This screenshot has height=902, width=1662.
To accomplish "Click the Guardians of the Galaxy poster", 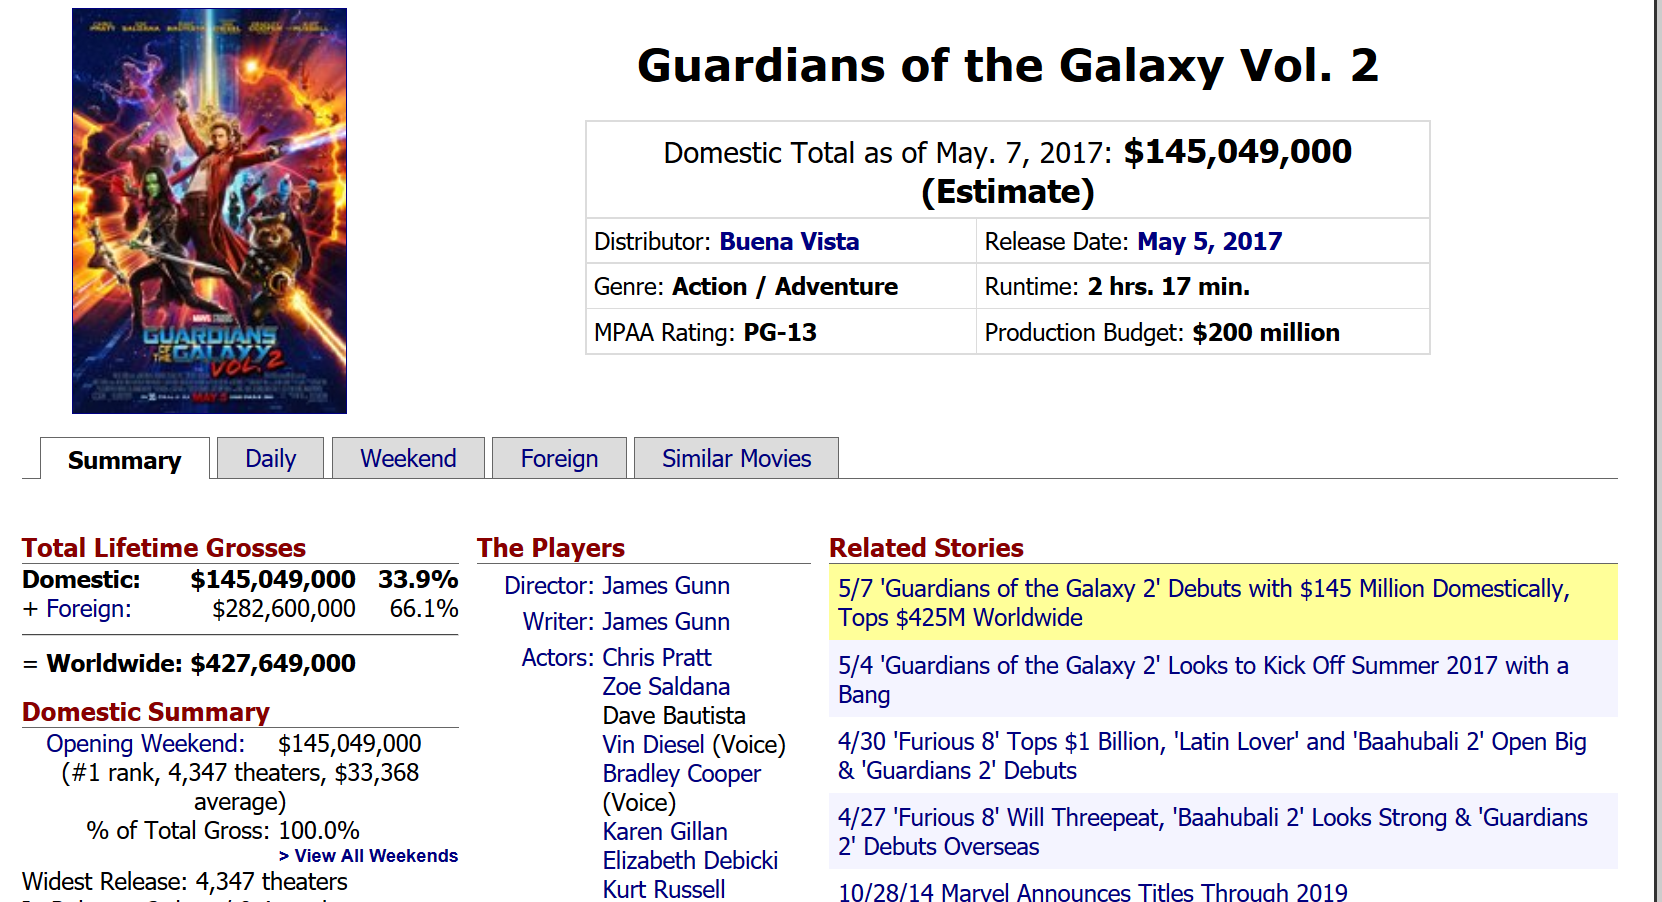I will pos(209,211).
